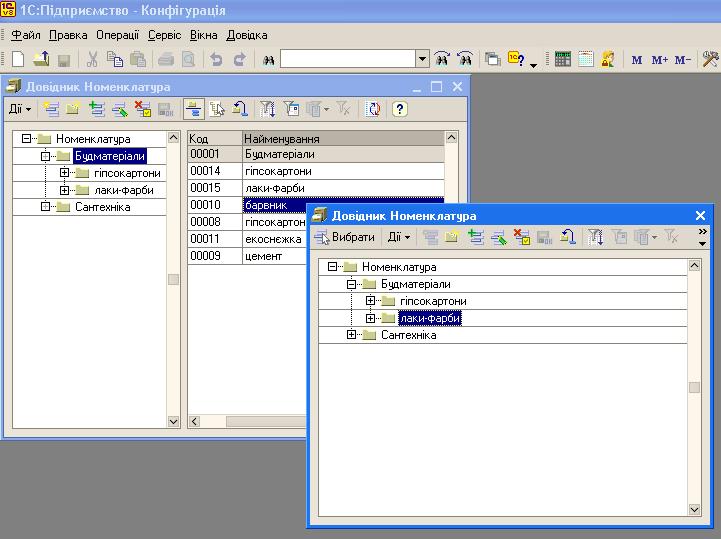The width and height of the screenshot is (721, 539).
Task: Click the Undo arrow icon
Action: (x=216, y=59)
